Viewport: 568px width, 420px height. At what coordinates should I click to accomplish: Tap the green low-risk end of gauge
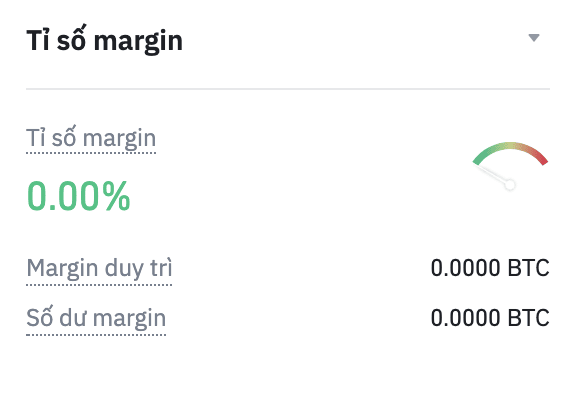point(484,157)
